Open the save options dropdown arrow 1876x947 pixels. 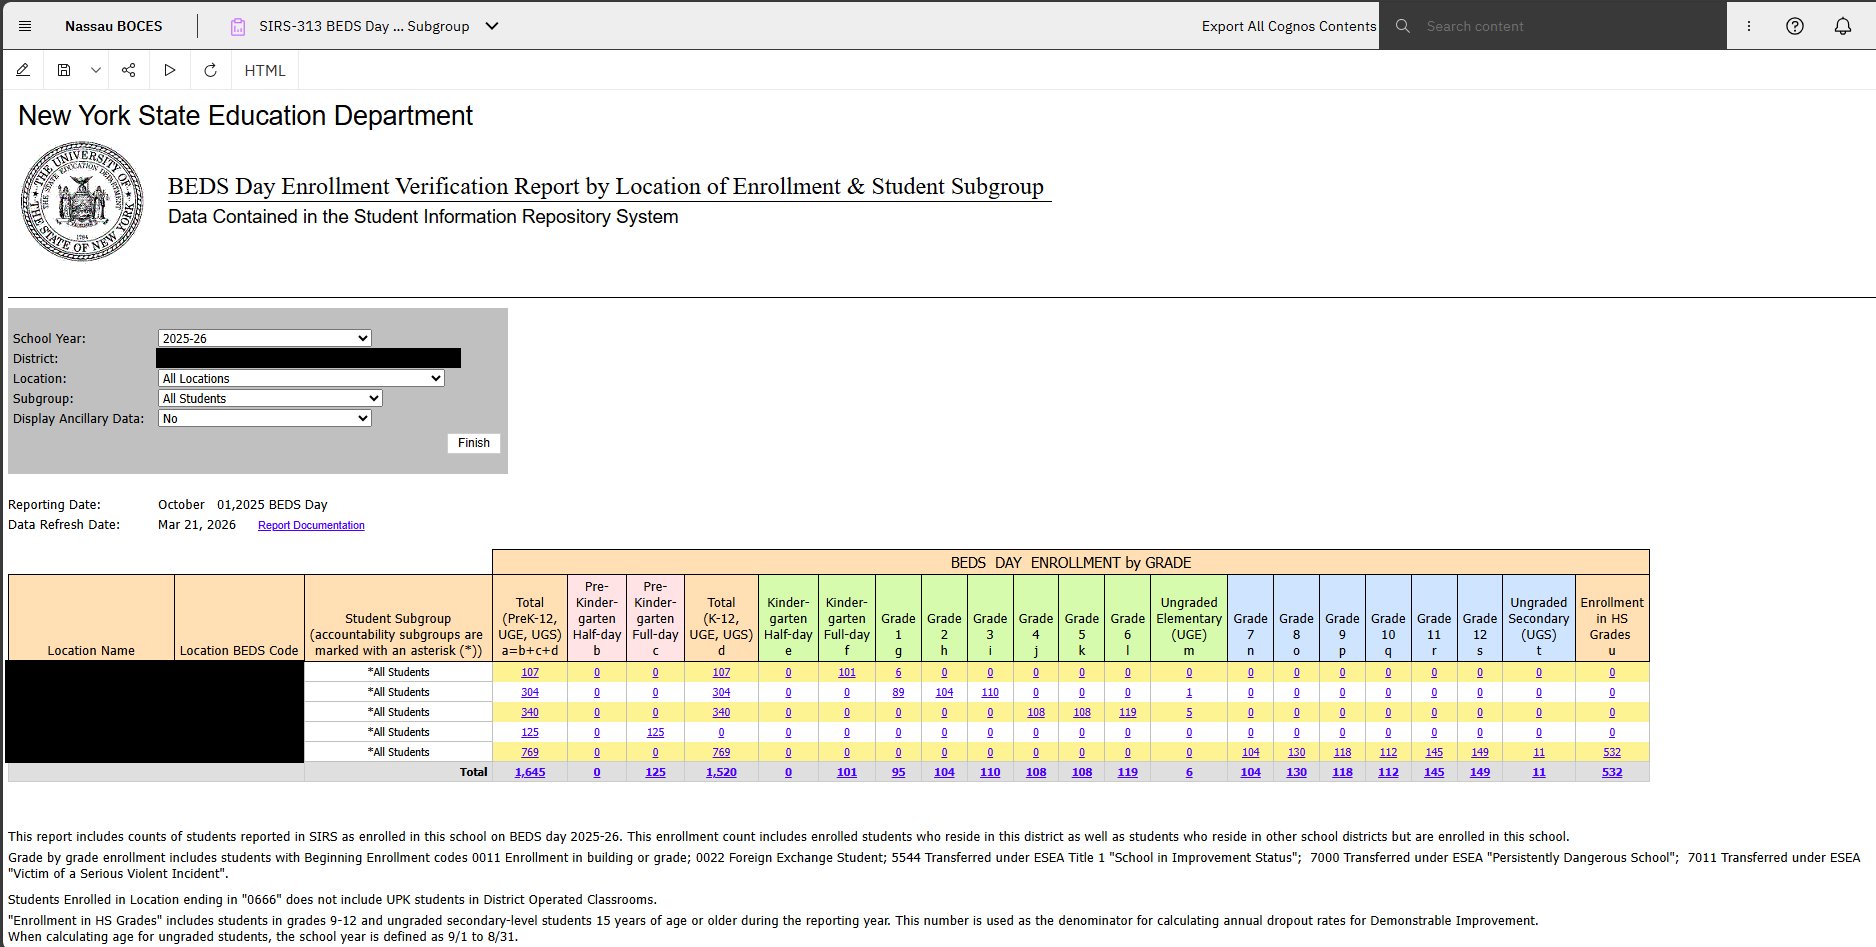[96, 70]
